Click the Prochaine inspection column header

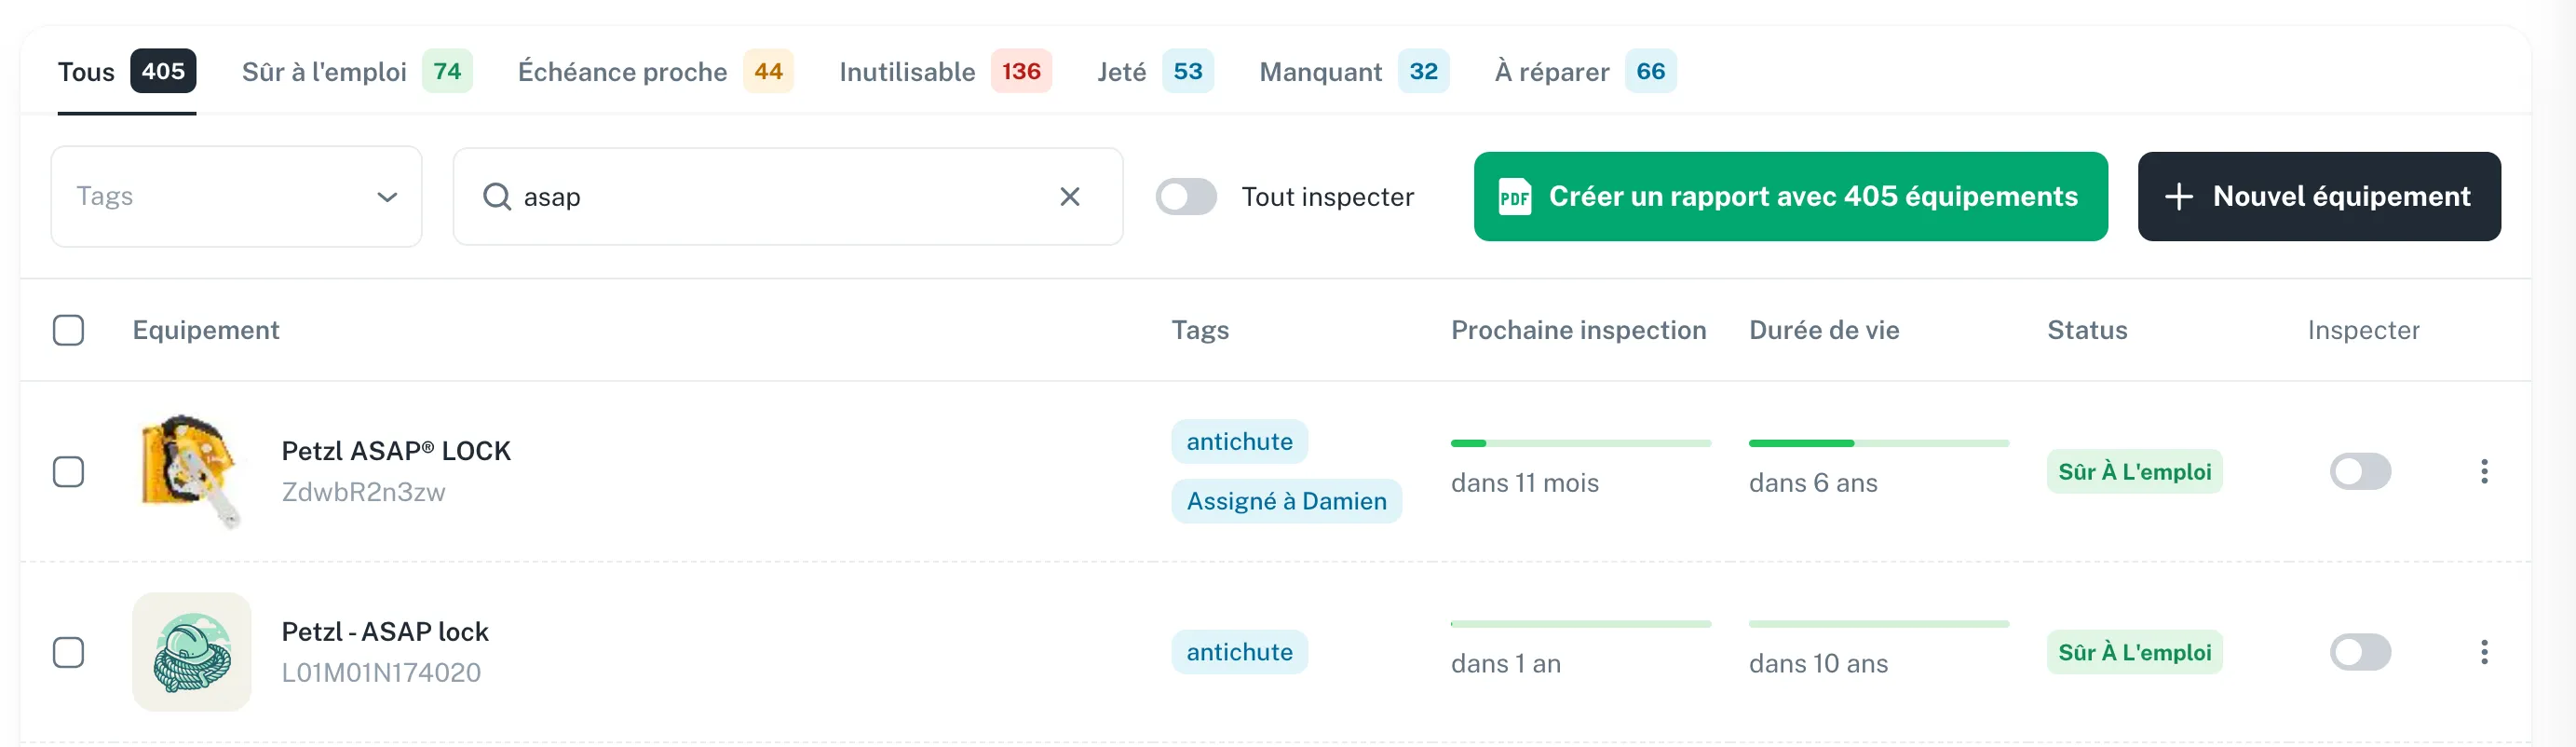pyautogui.click(x=1578, y=331)
